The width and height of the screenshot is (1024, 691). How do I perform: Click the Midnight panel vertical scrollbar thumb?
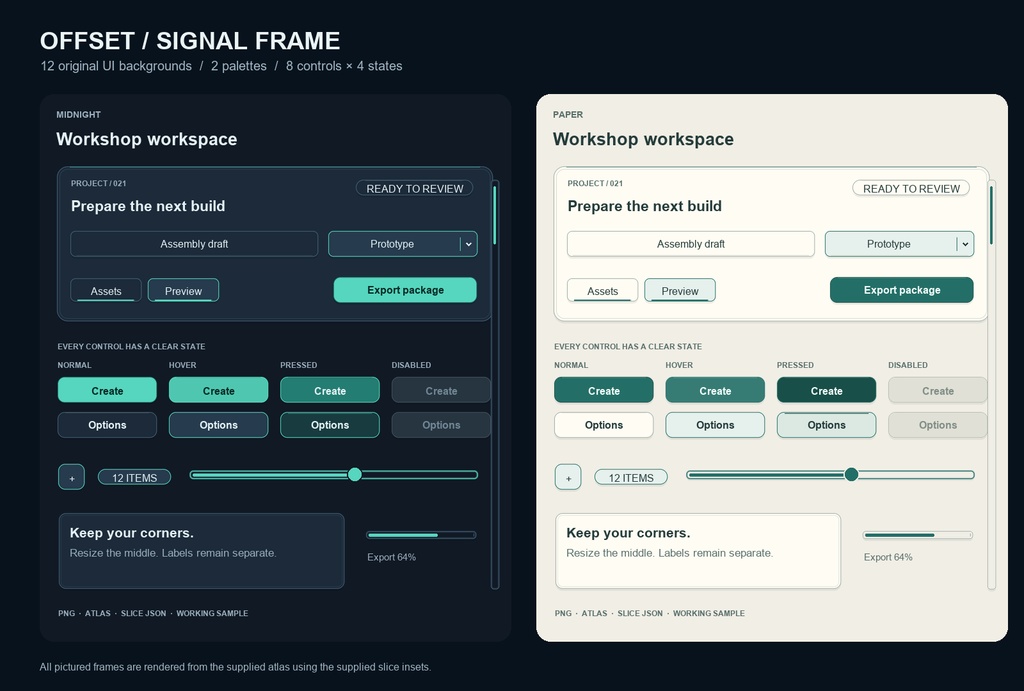(494, 215)
